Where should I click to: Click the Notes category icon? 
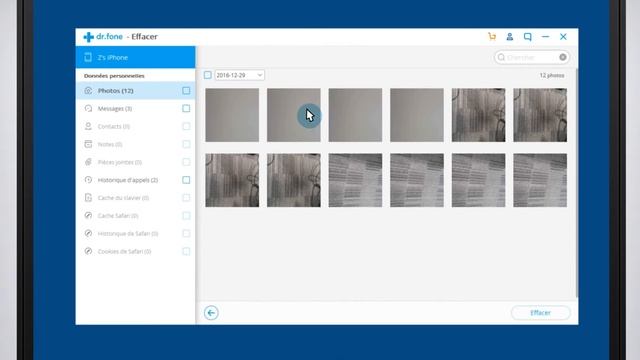[88, 144]
